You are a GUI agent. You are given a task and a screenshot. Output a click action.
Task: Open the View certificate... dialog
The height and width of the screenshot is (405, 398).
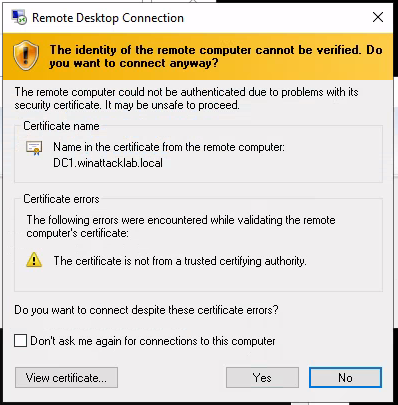pos(66,378)
